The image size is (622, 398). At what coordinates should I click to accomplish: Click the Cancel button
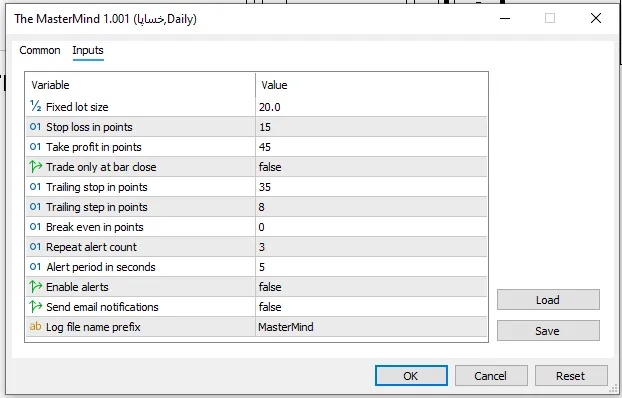(491, 376)
